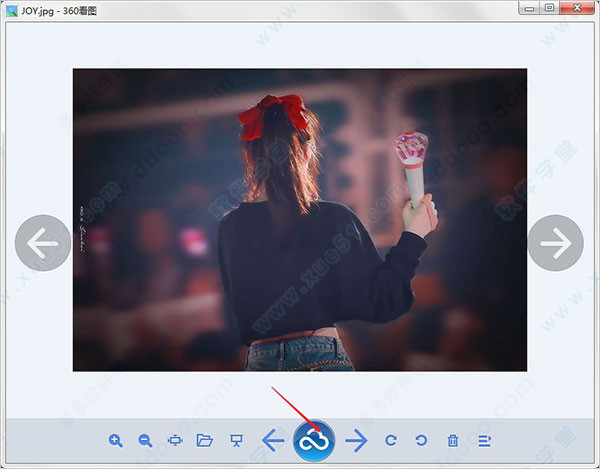Screen dimensions: 600x469
Task: Close the 360 image viewer window
Action: (x=577, y=8)
